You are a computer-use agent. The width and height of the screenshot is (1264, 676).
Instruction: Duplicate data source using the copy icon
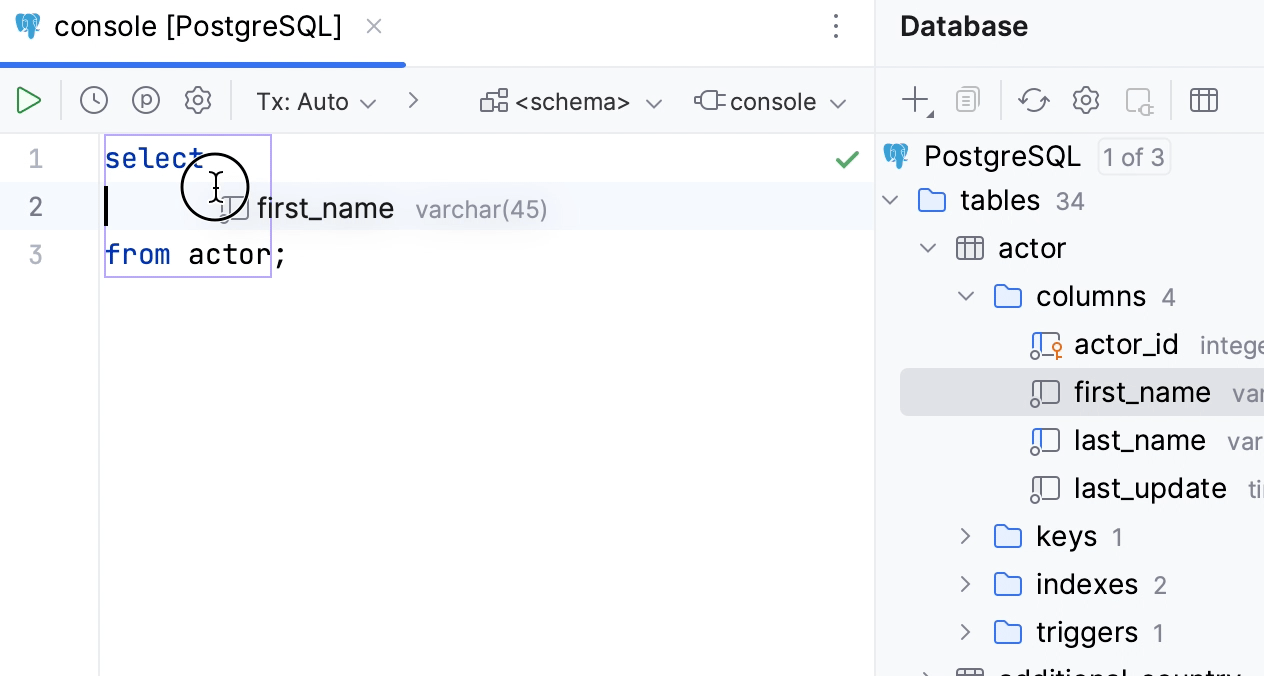tap(966, 100)
